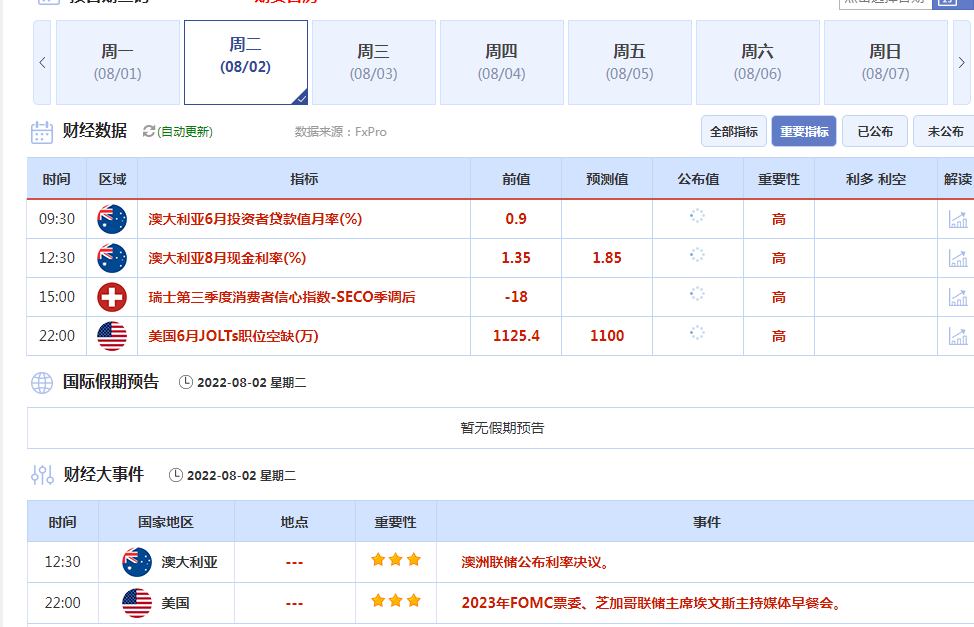Click the date selection input field
This screenshot has height=627, width=974.
[x=884, y=3]
